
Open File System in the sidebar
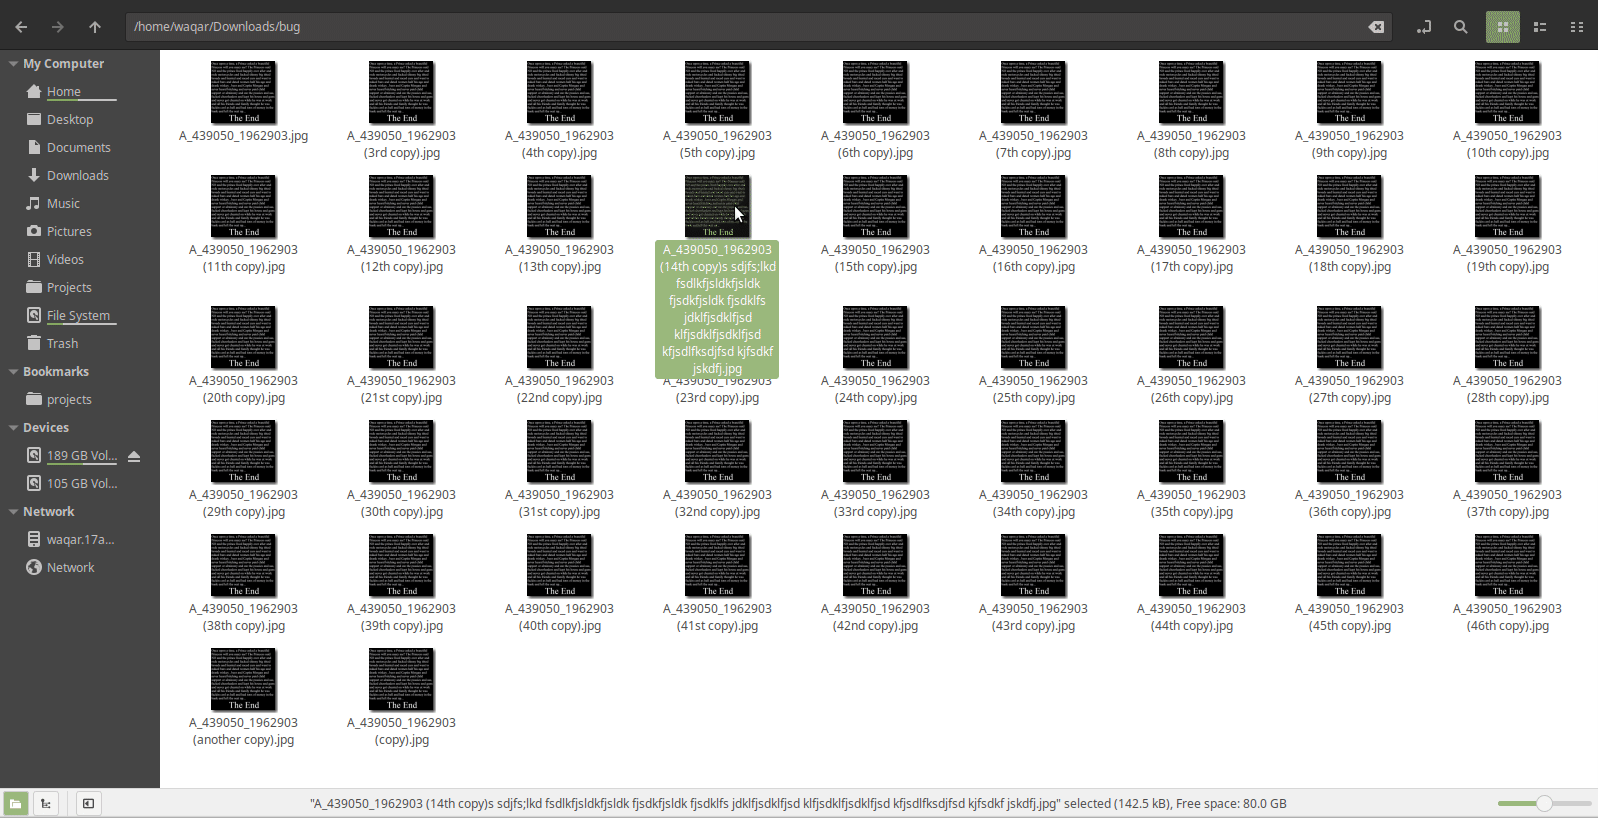tap(78, 315)
